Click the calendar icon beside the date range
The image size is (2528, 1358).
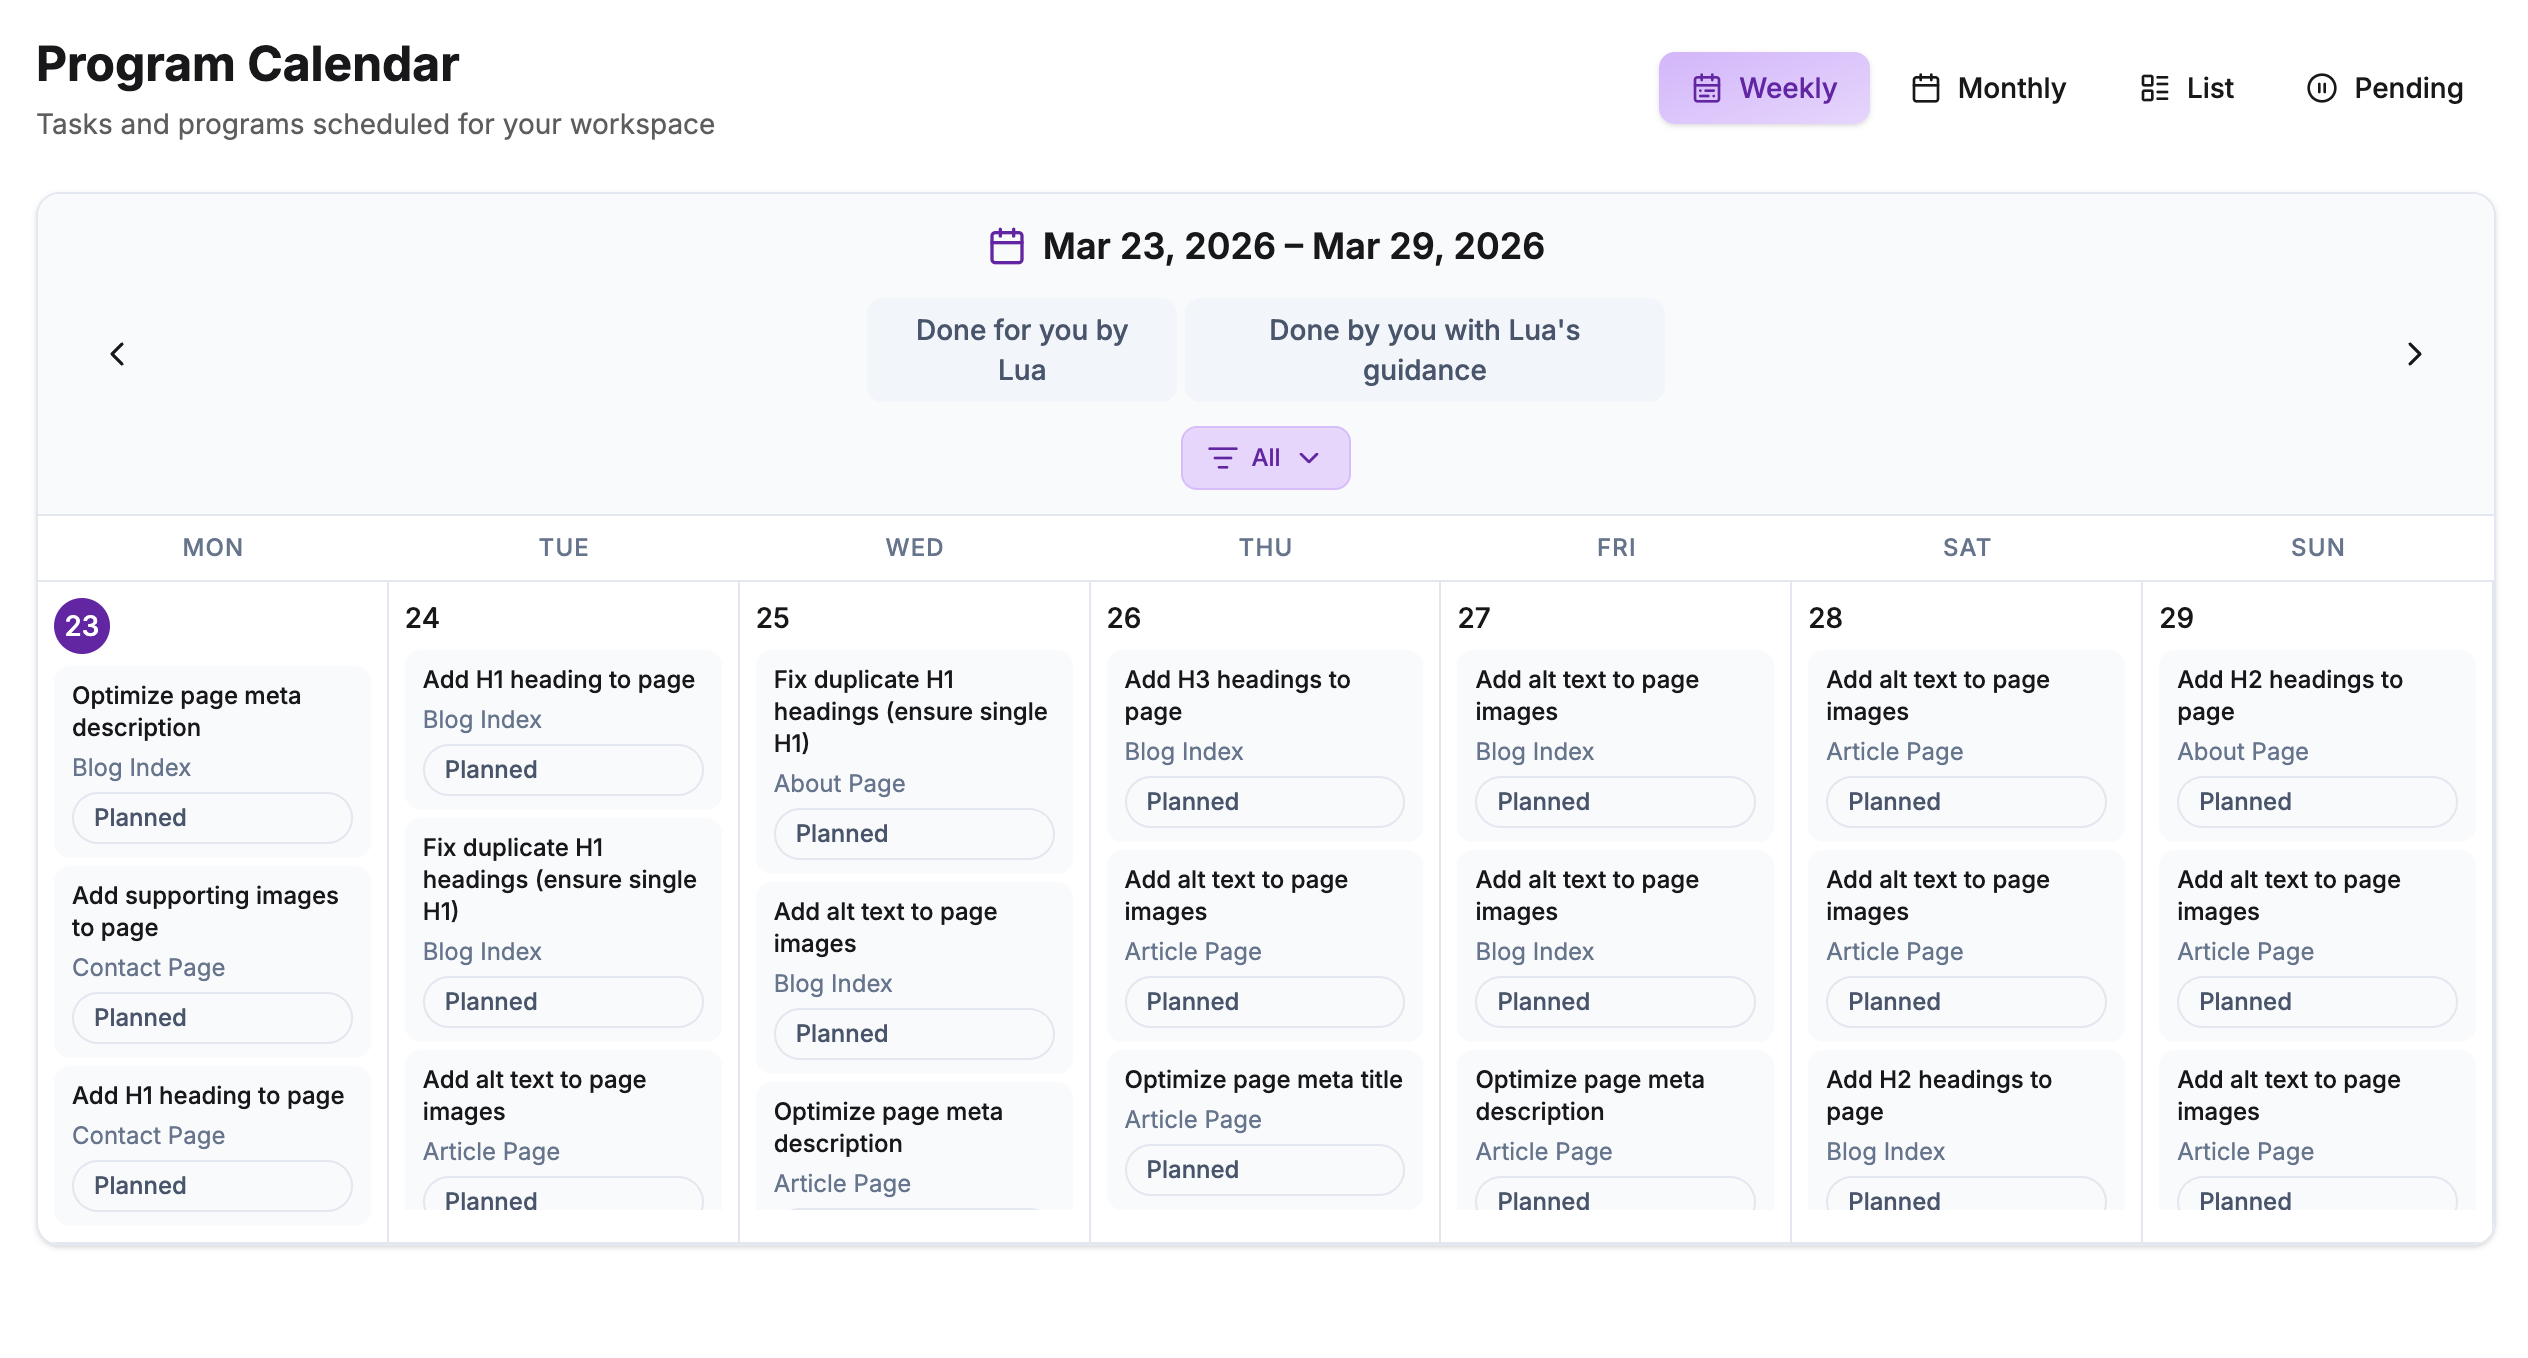1007,245
